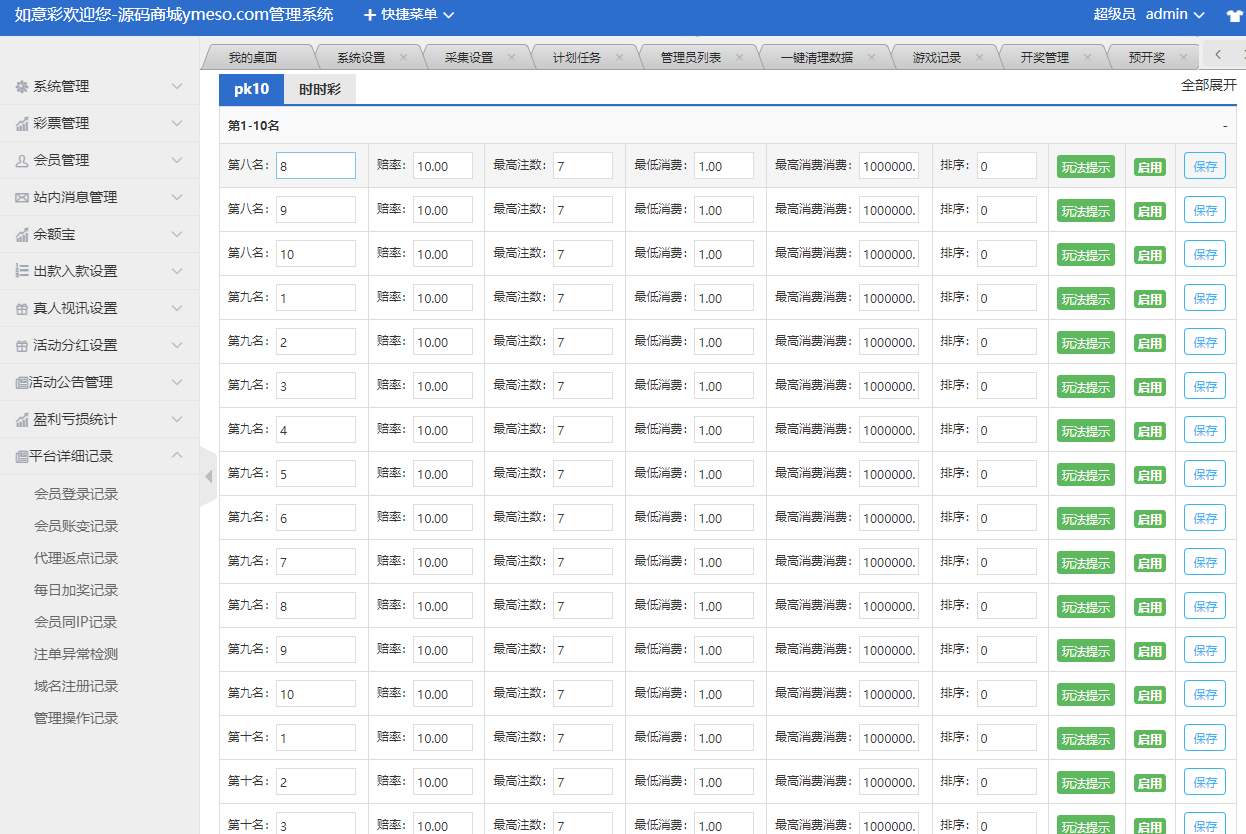The height and width of the screenshot is (834, 1246).
Task: Expand 活动分红设置 in sidebar
Action: point(100,345)
